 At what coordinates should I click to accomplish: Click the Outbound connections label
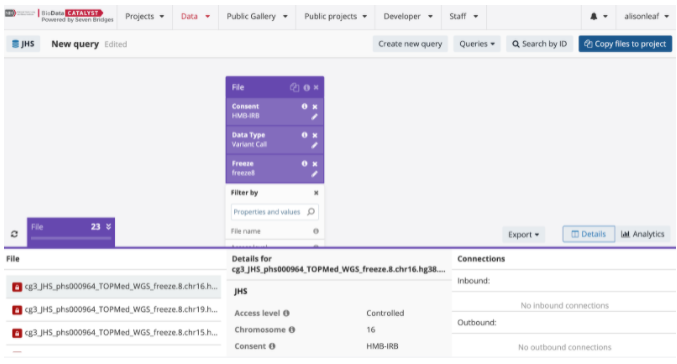[477, 323]
